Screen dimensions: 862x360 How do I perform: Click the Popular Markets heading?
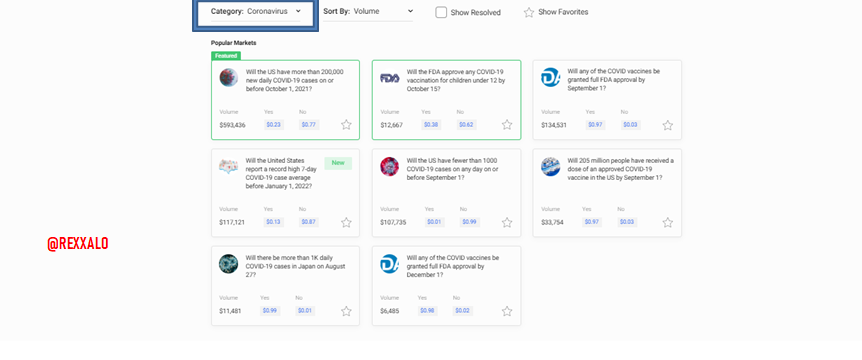[234, 43]
